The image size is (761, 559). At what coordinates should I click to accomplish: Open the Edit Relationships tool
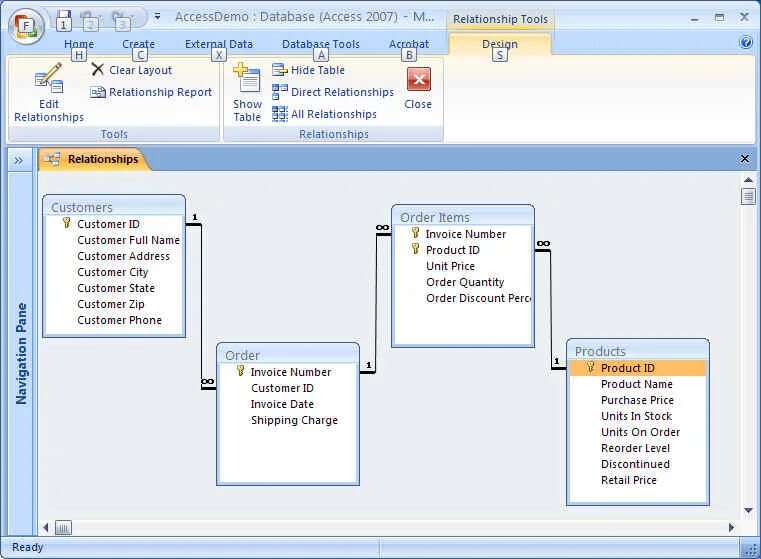(49, 92)
